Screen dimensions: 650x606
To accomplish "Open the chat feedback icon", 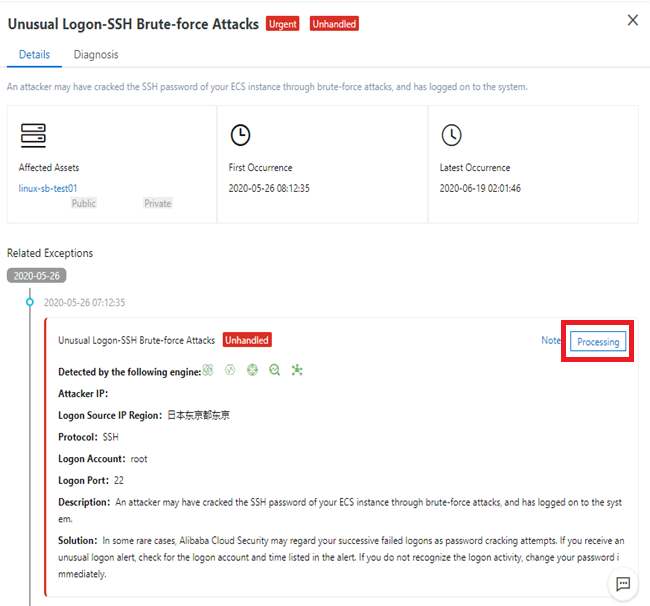I will pos(623,584).
